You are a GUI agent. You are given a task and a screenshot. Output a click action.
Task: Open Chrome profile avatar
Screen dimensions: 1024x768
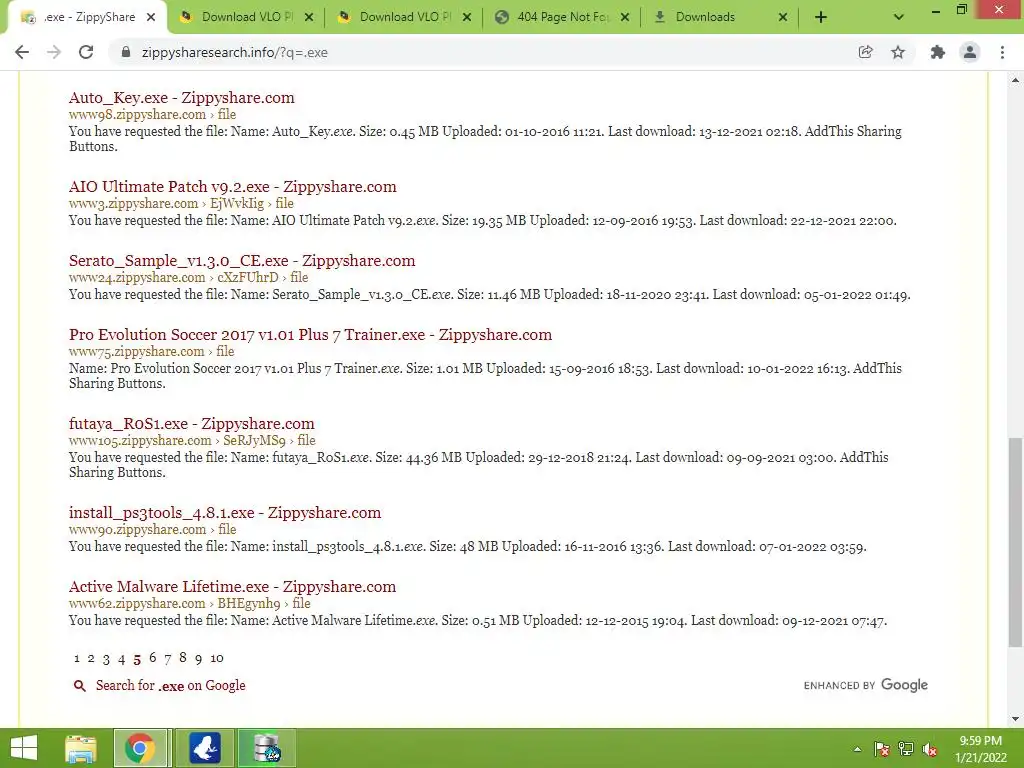[x=970, y=52]
